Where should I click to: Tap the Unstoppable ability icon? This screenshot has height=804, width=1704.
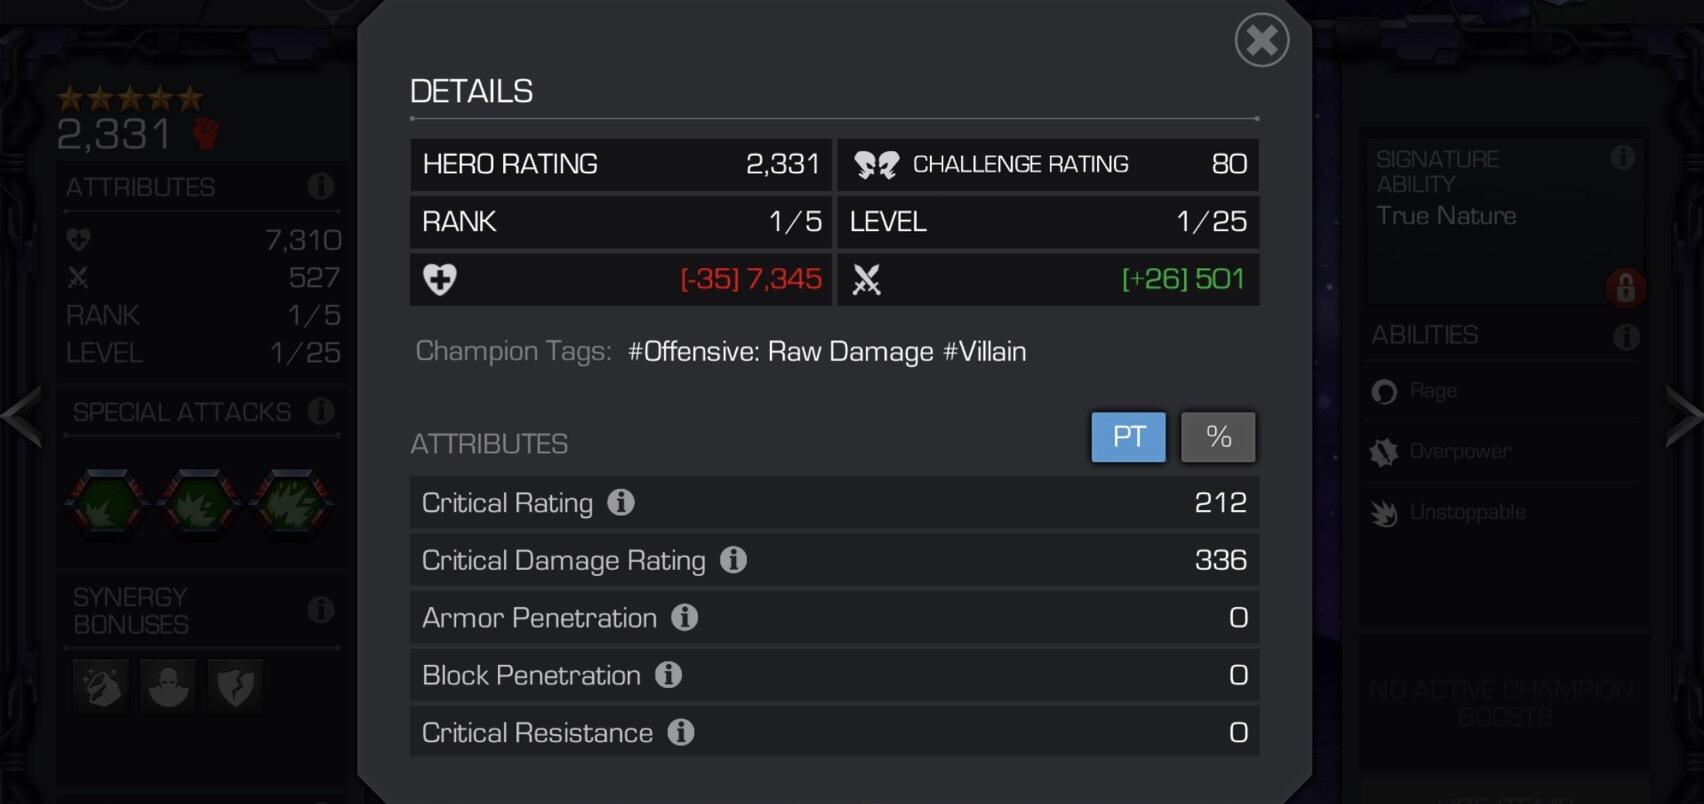click(x=1385, y=511)
